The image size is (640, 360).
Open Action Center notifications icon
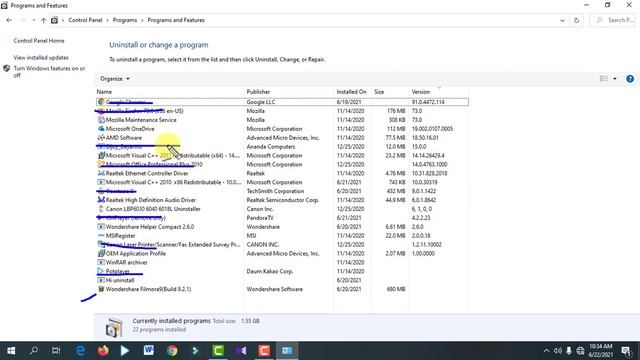[x=626, y=351]
